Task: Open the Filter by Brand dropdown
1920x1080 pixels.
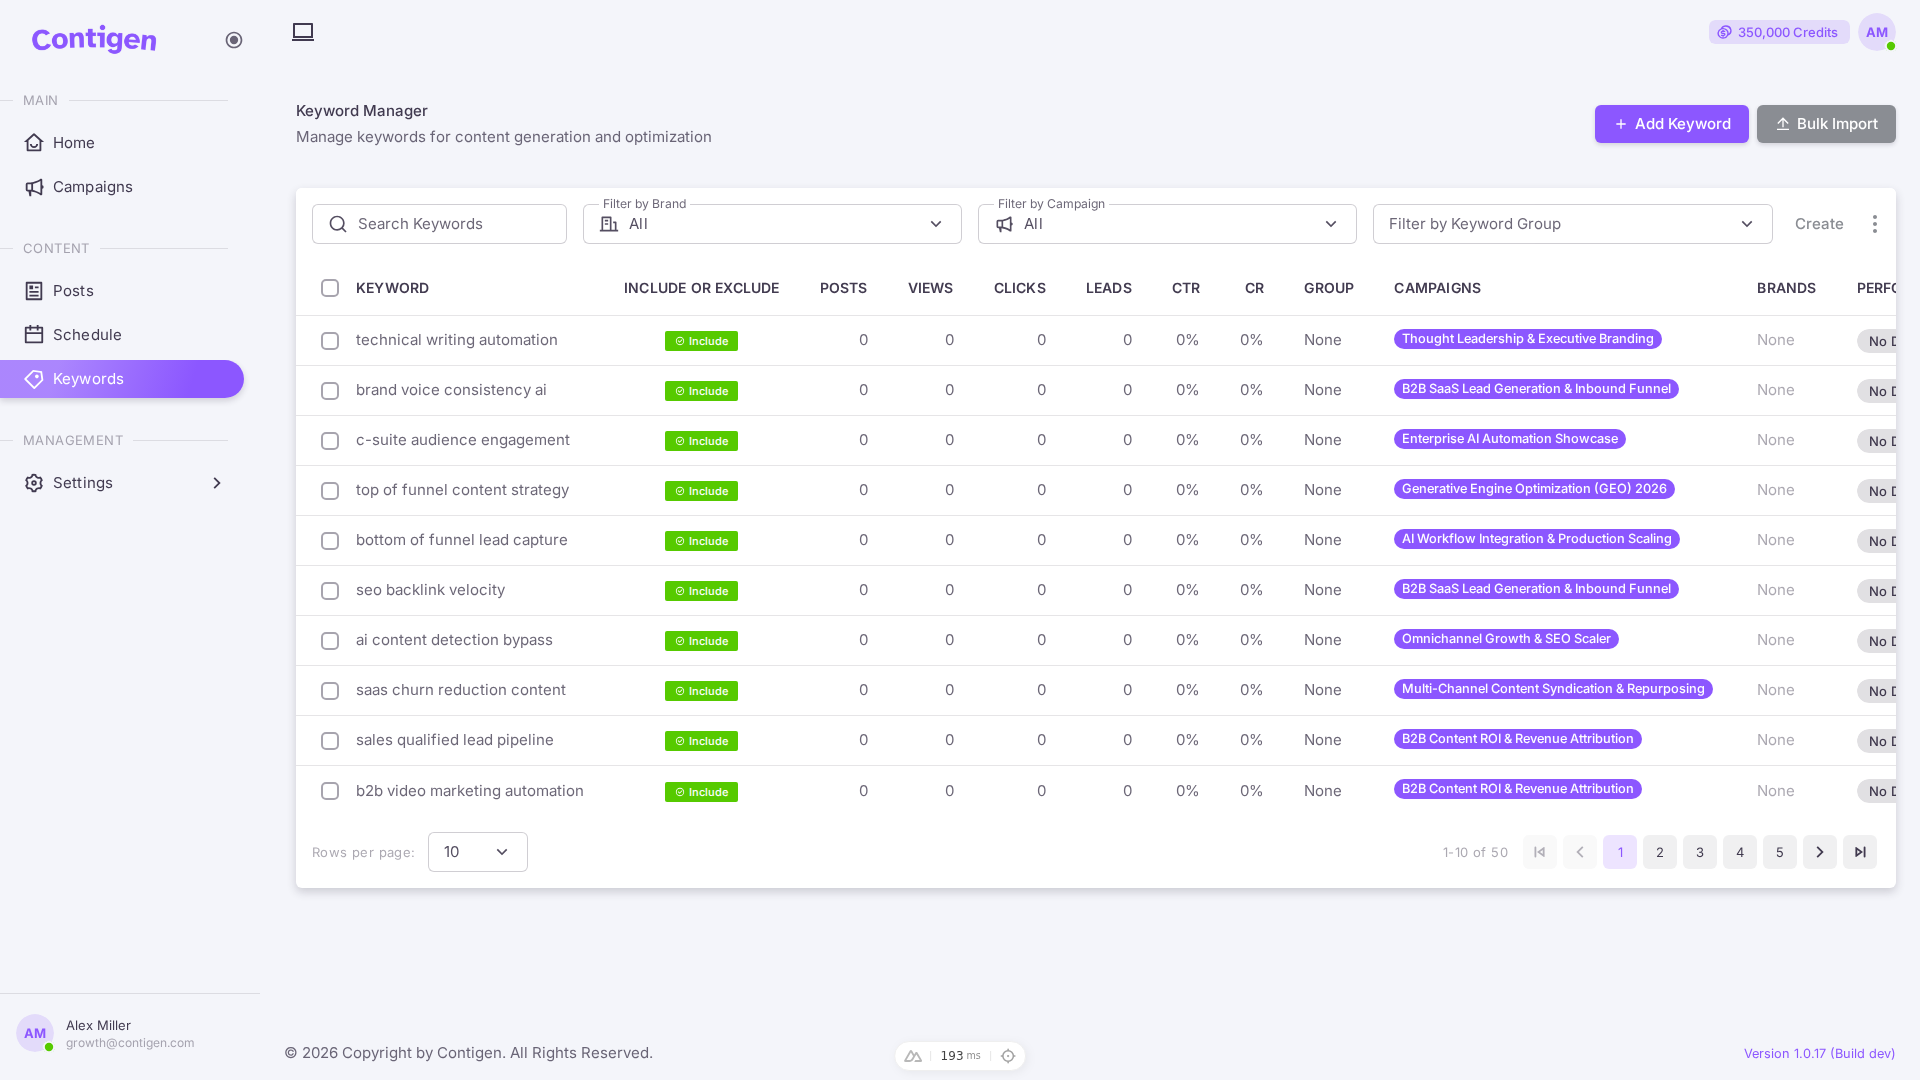Action: (772, 224)
